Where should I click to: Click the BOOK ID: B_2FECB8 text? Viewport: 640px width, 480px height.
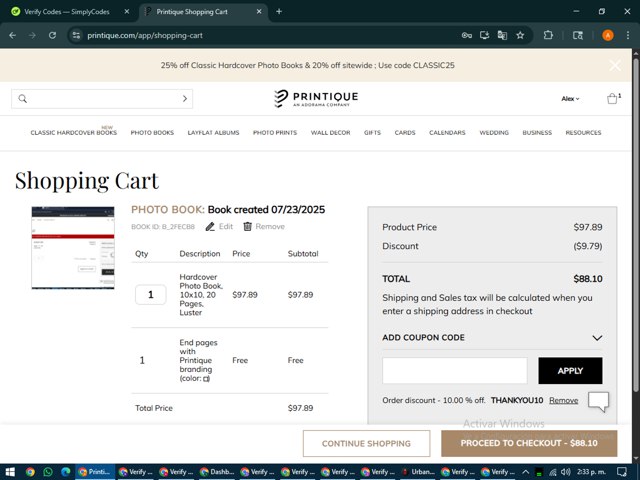tap(163, 227)
